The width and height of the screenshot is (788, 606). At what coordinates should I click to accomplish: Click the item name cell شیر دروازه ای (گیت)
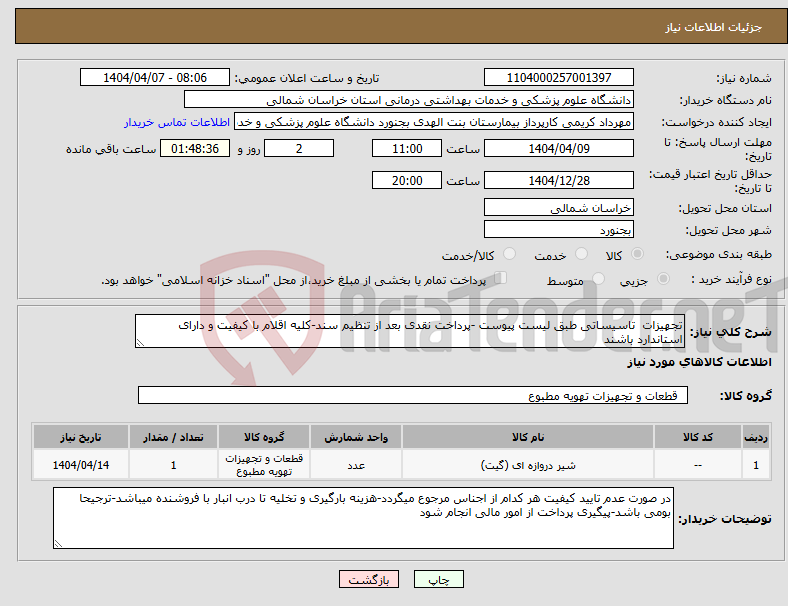click(528, 465)
